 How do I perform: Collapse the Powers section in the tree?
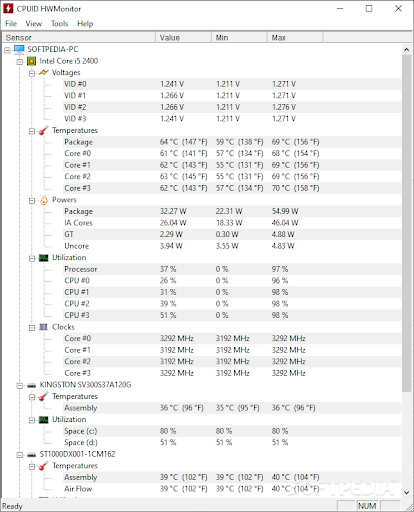point(32,201)
